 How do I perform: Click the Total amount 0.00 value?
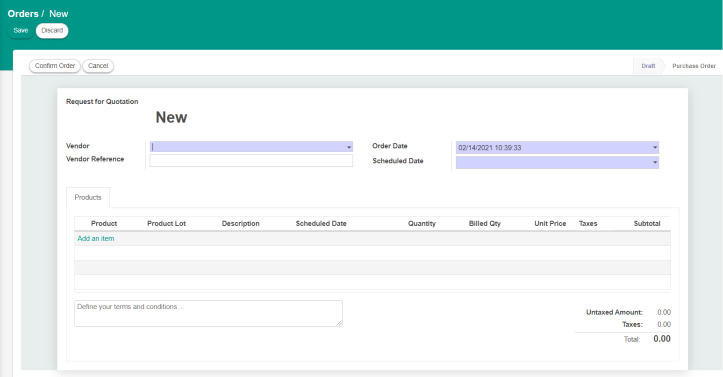click(x=662, y=339)
